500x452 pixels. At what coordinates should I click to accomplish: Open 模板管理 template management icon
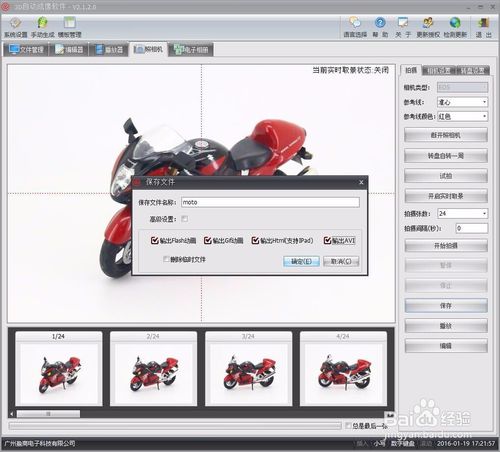[x=70, y=27]
